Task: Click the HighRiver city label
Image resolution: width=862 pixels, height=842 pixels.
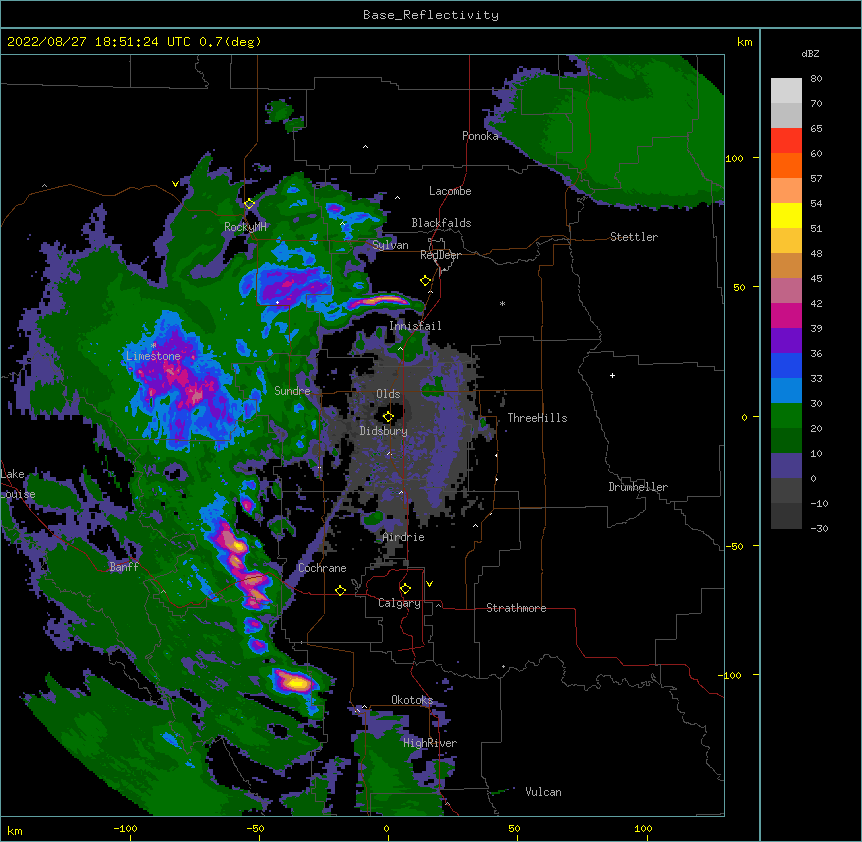Action: pos(430,743)
